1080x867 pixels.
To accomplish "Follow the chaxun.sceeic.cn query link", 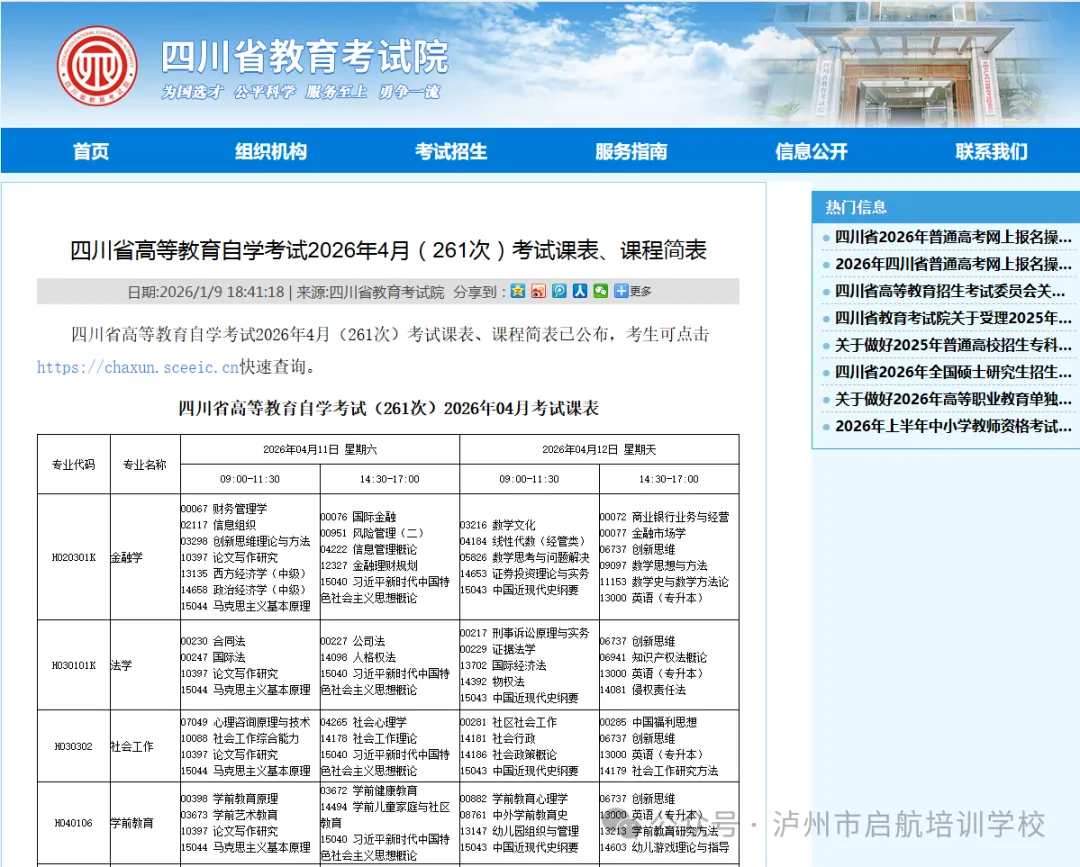I will pos(138,367).
